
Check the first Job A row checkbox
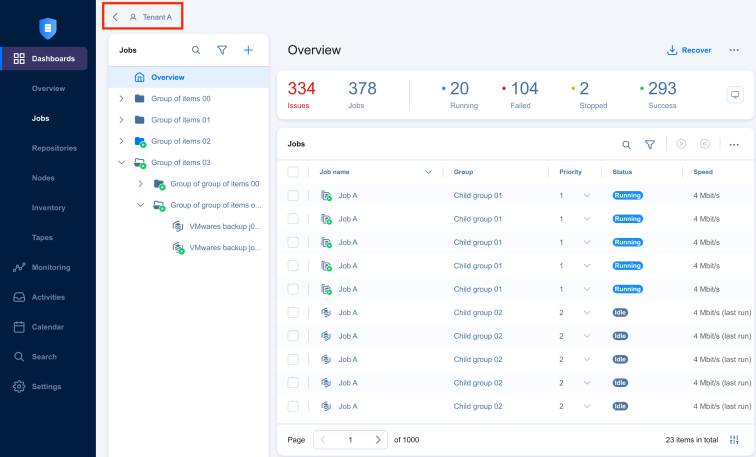(x=293, y=195)
